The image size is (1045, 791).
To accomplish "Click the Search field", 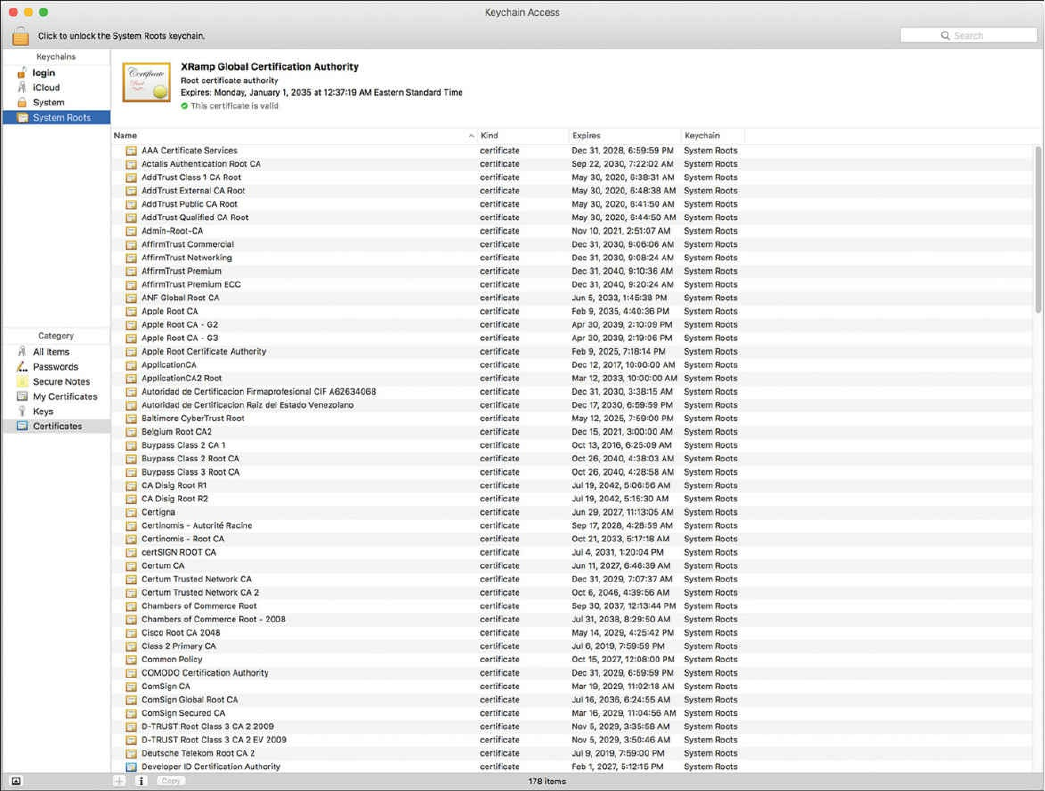I will (968, 35).
